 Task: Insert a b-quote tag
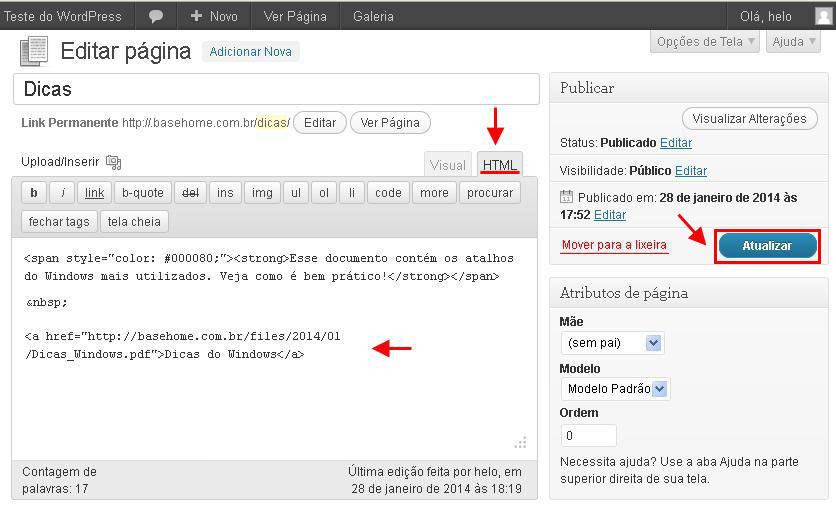[142, 193]
